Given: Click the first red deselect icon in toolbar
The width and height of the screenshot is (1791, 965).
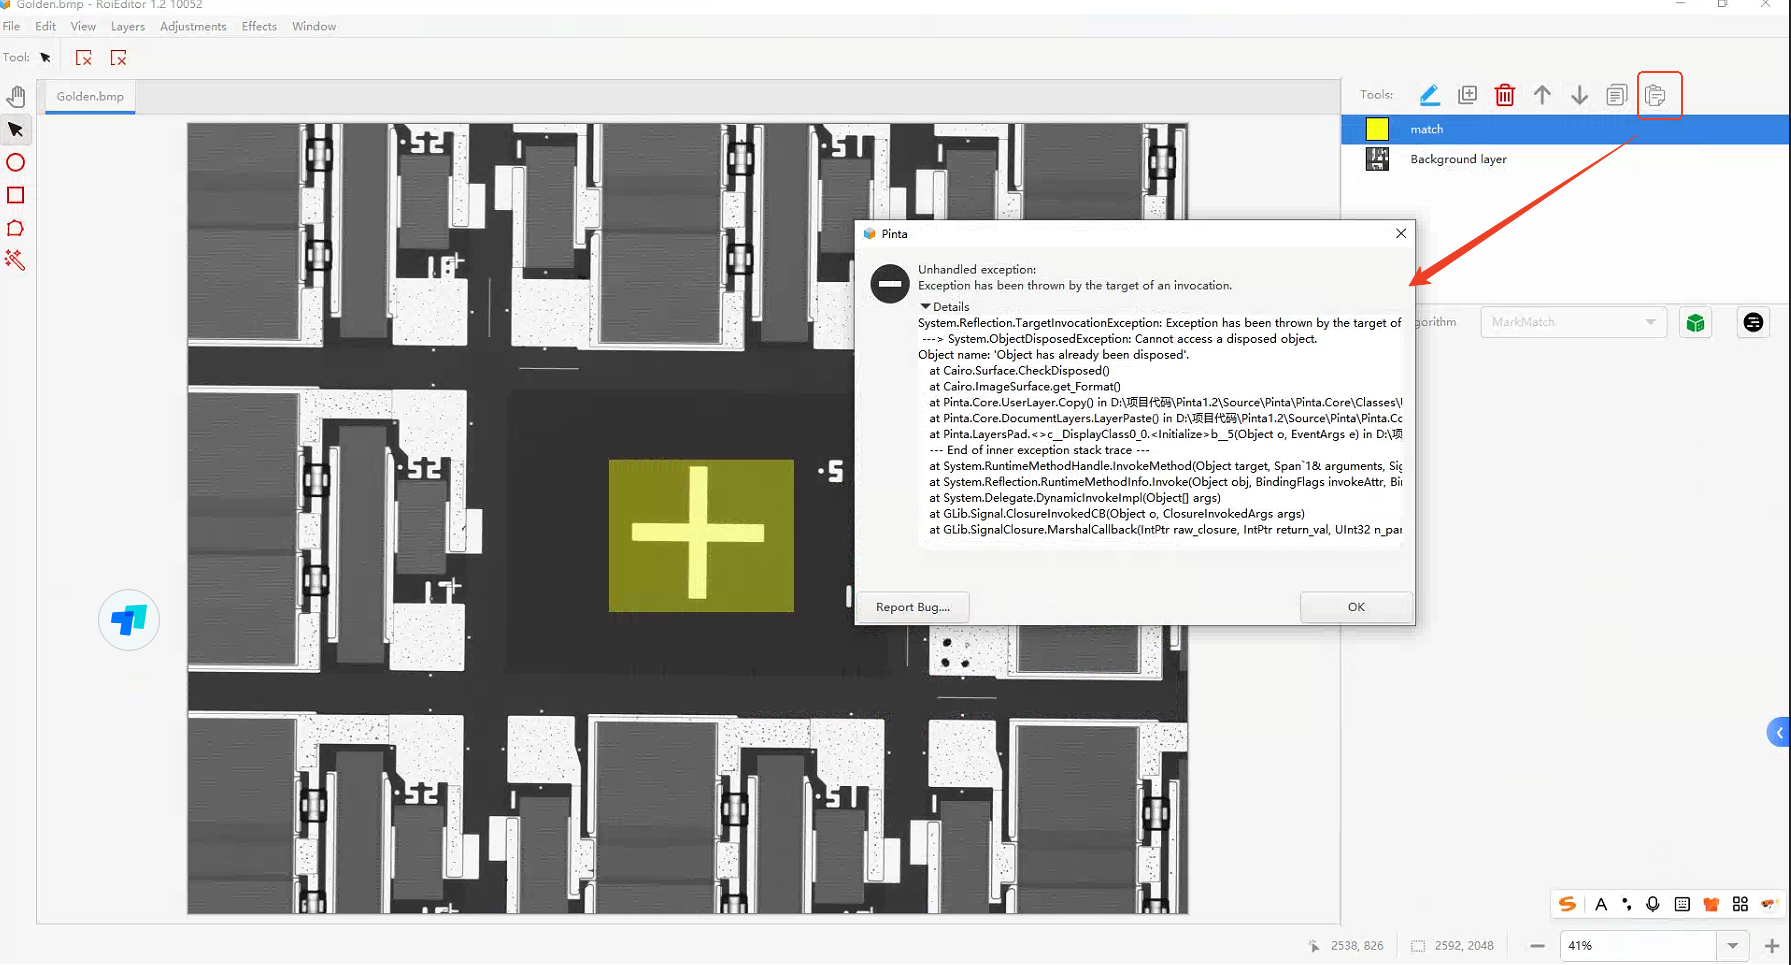Looking at the screenshot, I should (84, 58).
